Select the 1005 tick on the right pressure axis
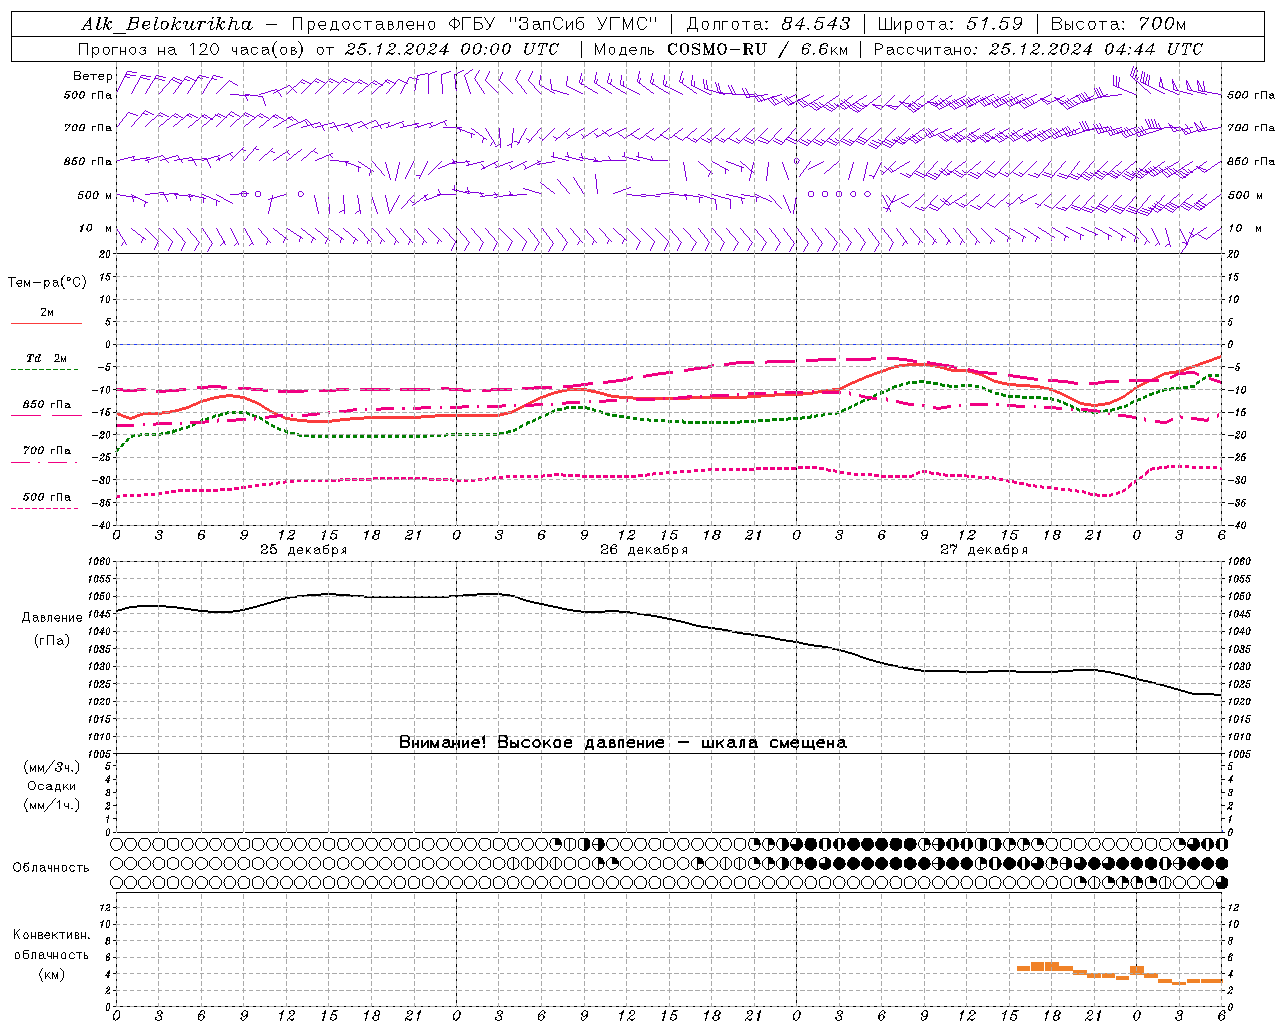The width and height of the screenshot is (1280, 1024). tap(1239, 754)
